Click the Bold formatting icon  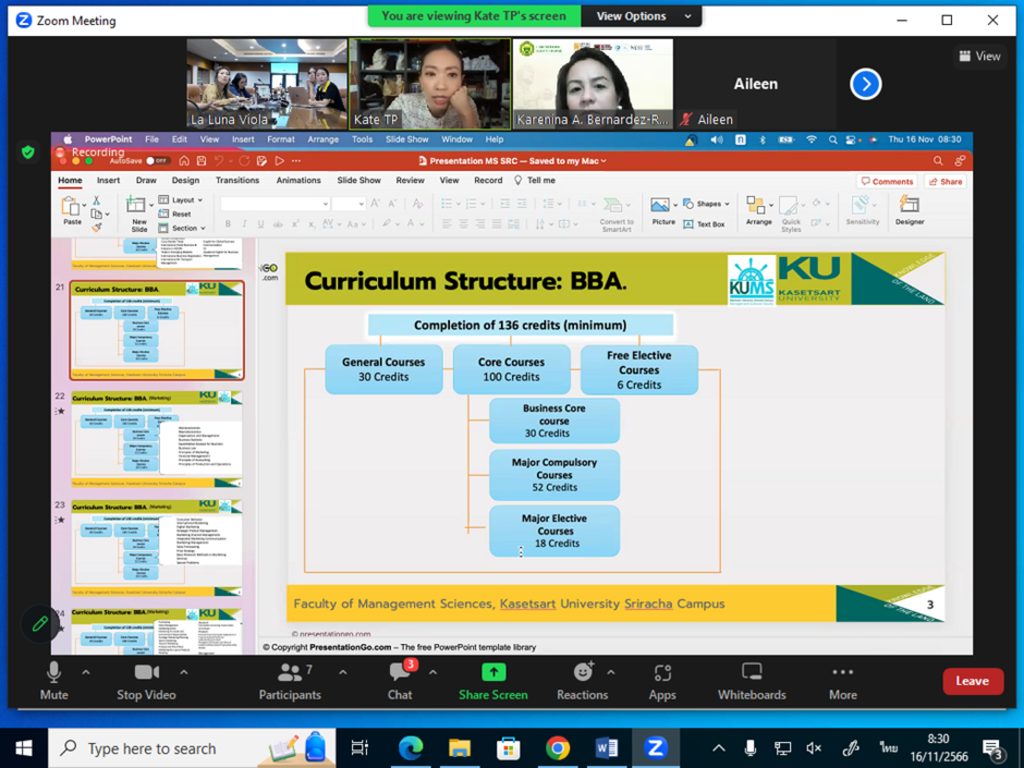click(228, 224)
